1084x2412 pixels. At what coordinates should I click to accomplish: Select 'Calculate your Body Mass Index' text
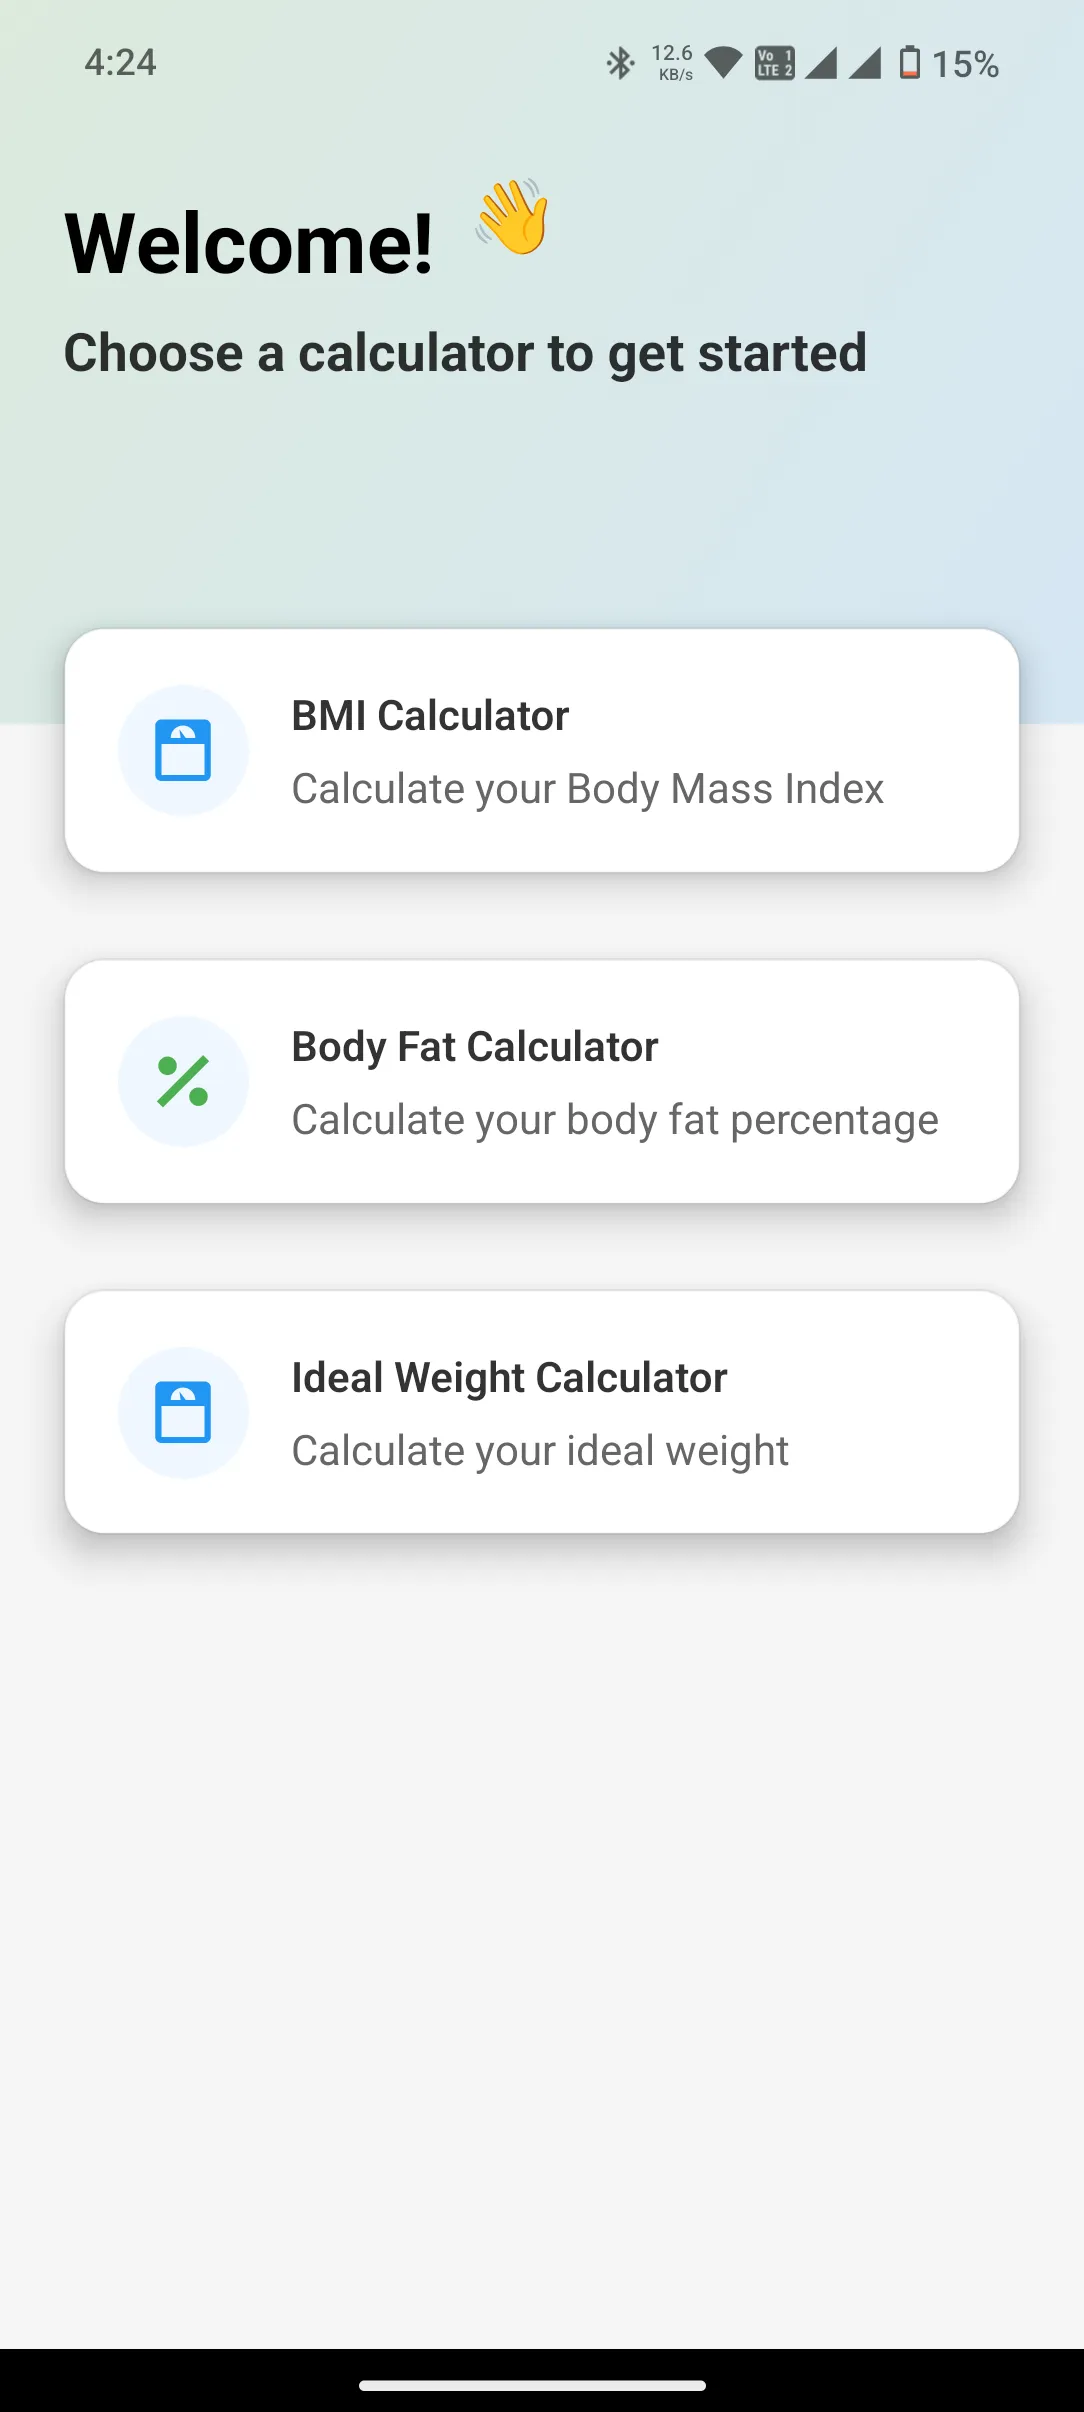[x=588, y=789]
